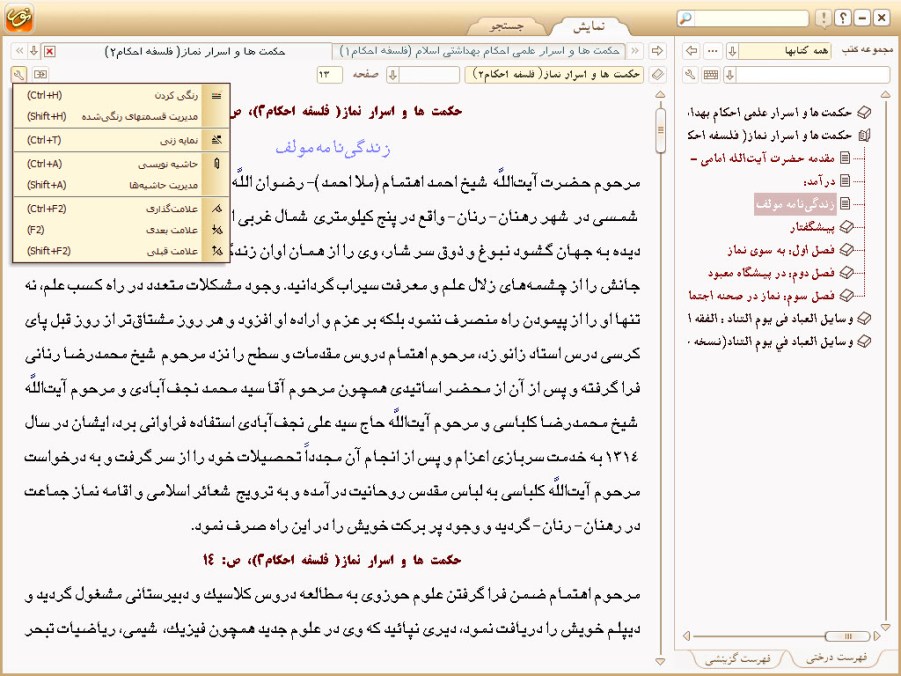This screenshot has width=901, height=676.
Task: Click the panel arrow icon next to the wrench
Action: 40,74
